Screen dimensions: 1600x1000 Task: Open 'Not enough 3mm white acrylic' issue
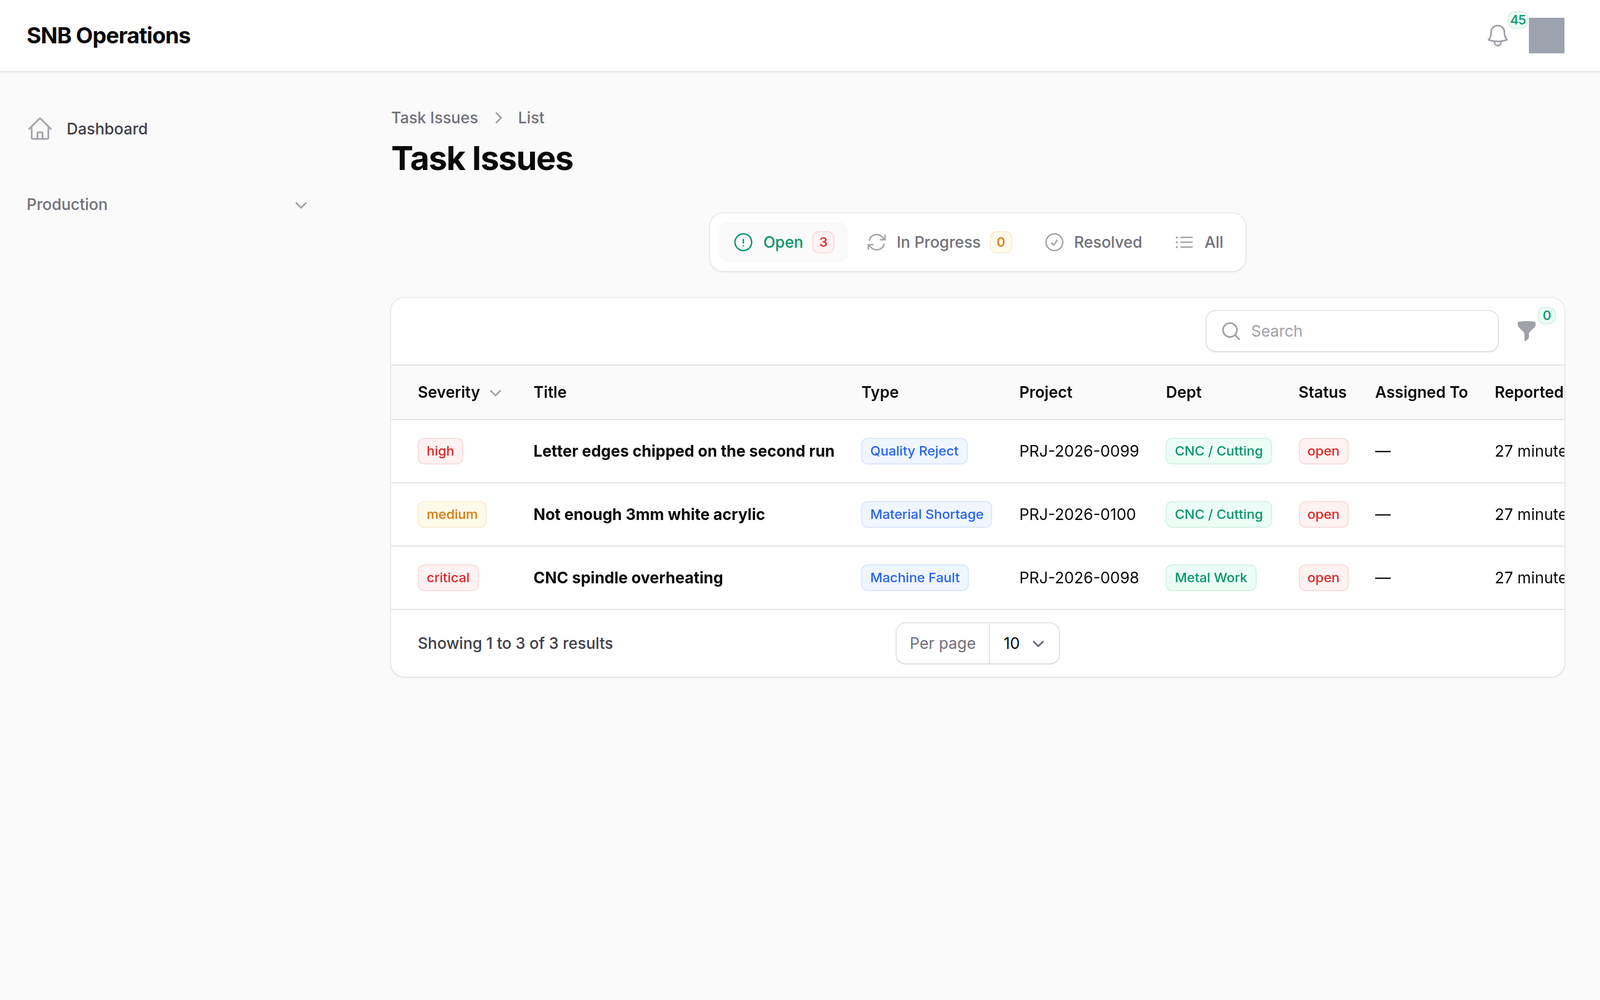click(649, 515)
